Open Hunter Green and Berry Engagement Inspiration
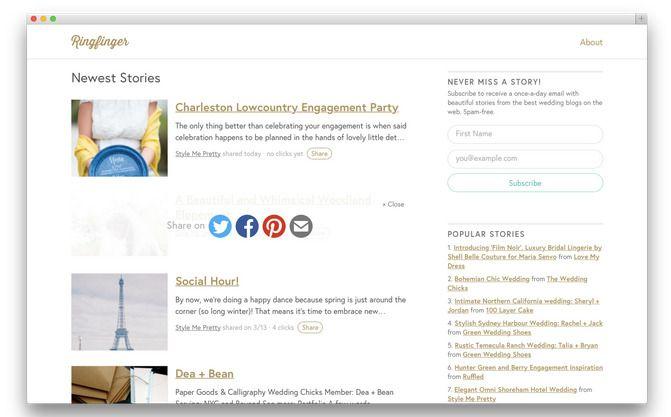 (528, 368)
